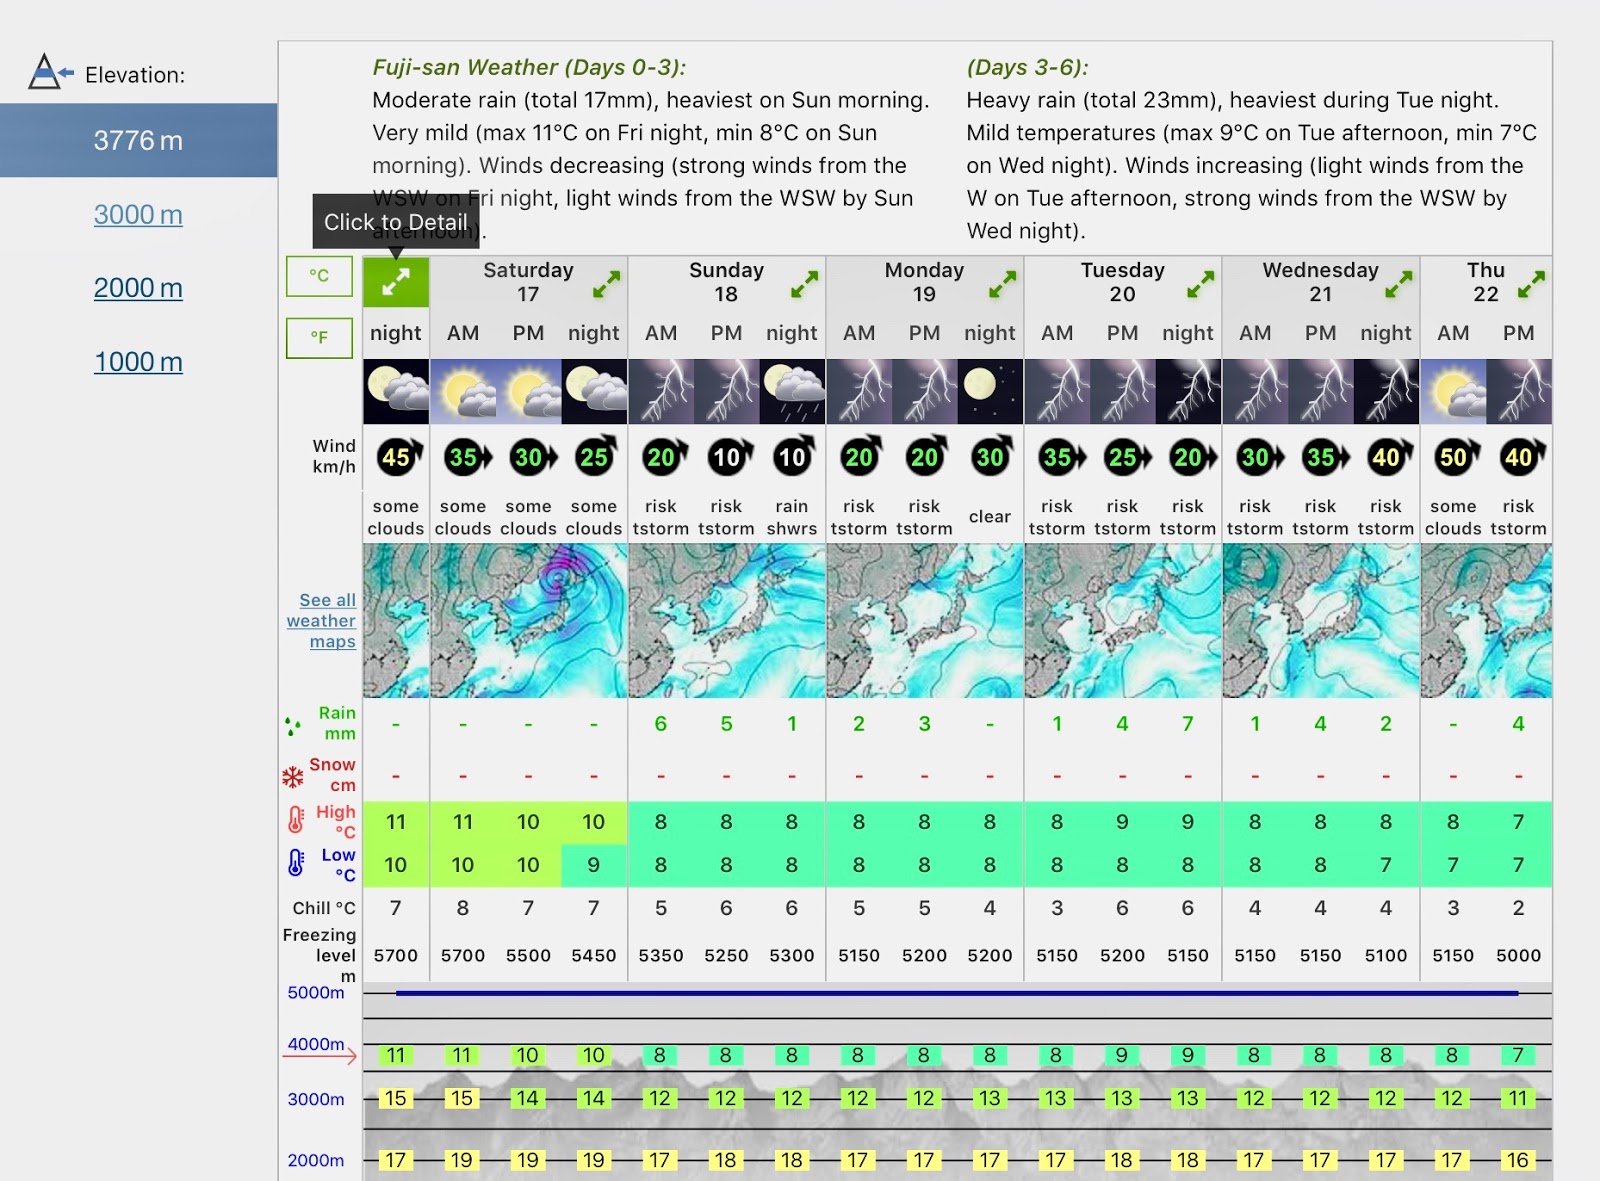Click the 'Fuji-san Weather (Days 0-3):' heading

click(529, 67)
